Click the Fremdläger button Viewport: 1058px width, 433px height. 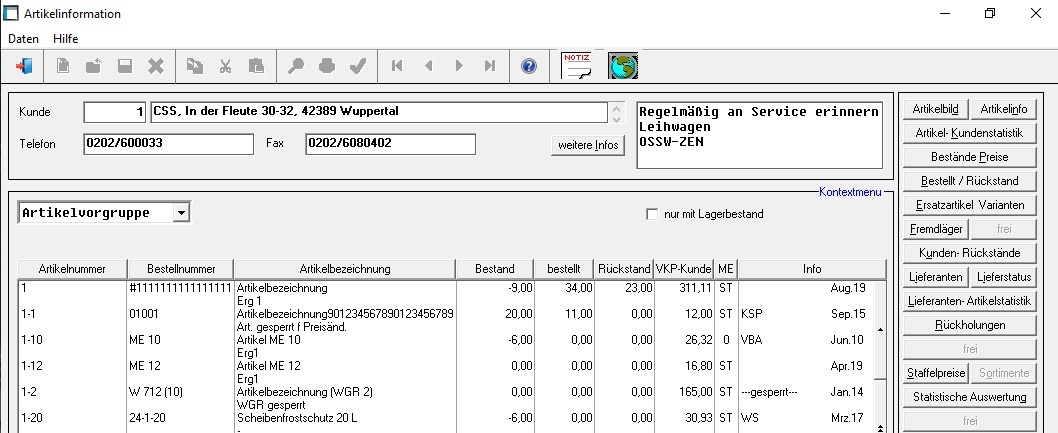(x=935, y=229)
